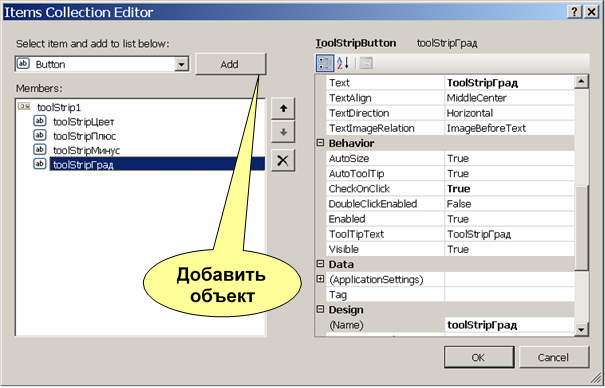
Task: Click scrollbar down arrow in property grid
Action: click(581, 329)
